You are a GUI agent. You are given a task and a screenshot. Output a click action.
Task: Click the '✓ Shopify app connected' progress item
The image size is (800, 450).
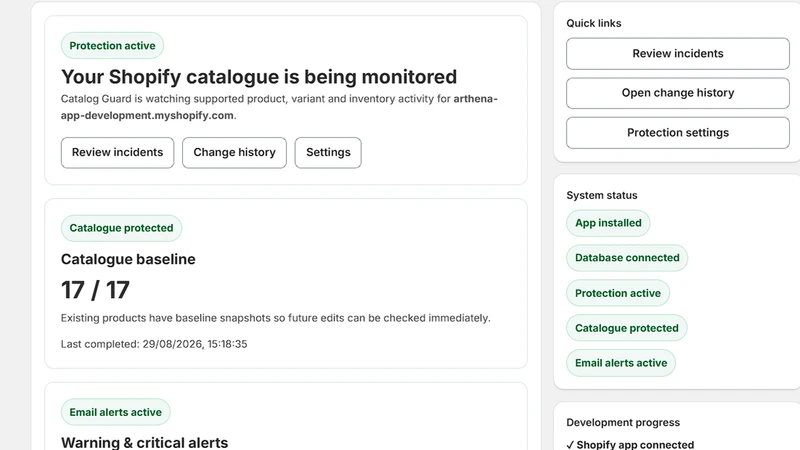(630, 444)
